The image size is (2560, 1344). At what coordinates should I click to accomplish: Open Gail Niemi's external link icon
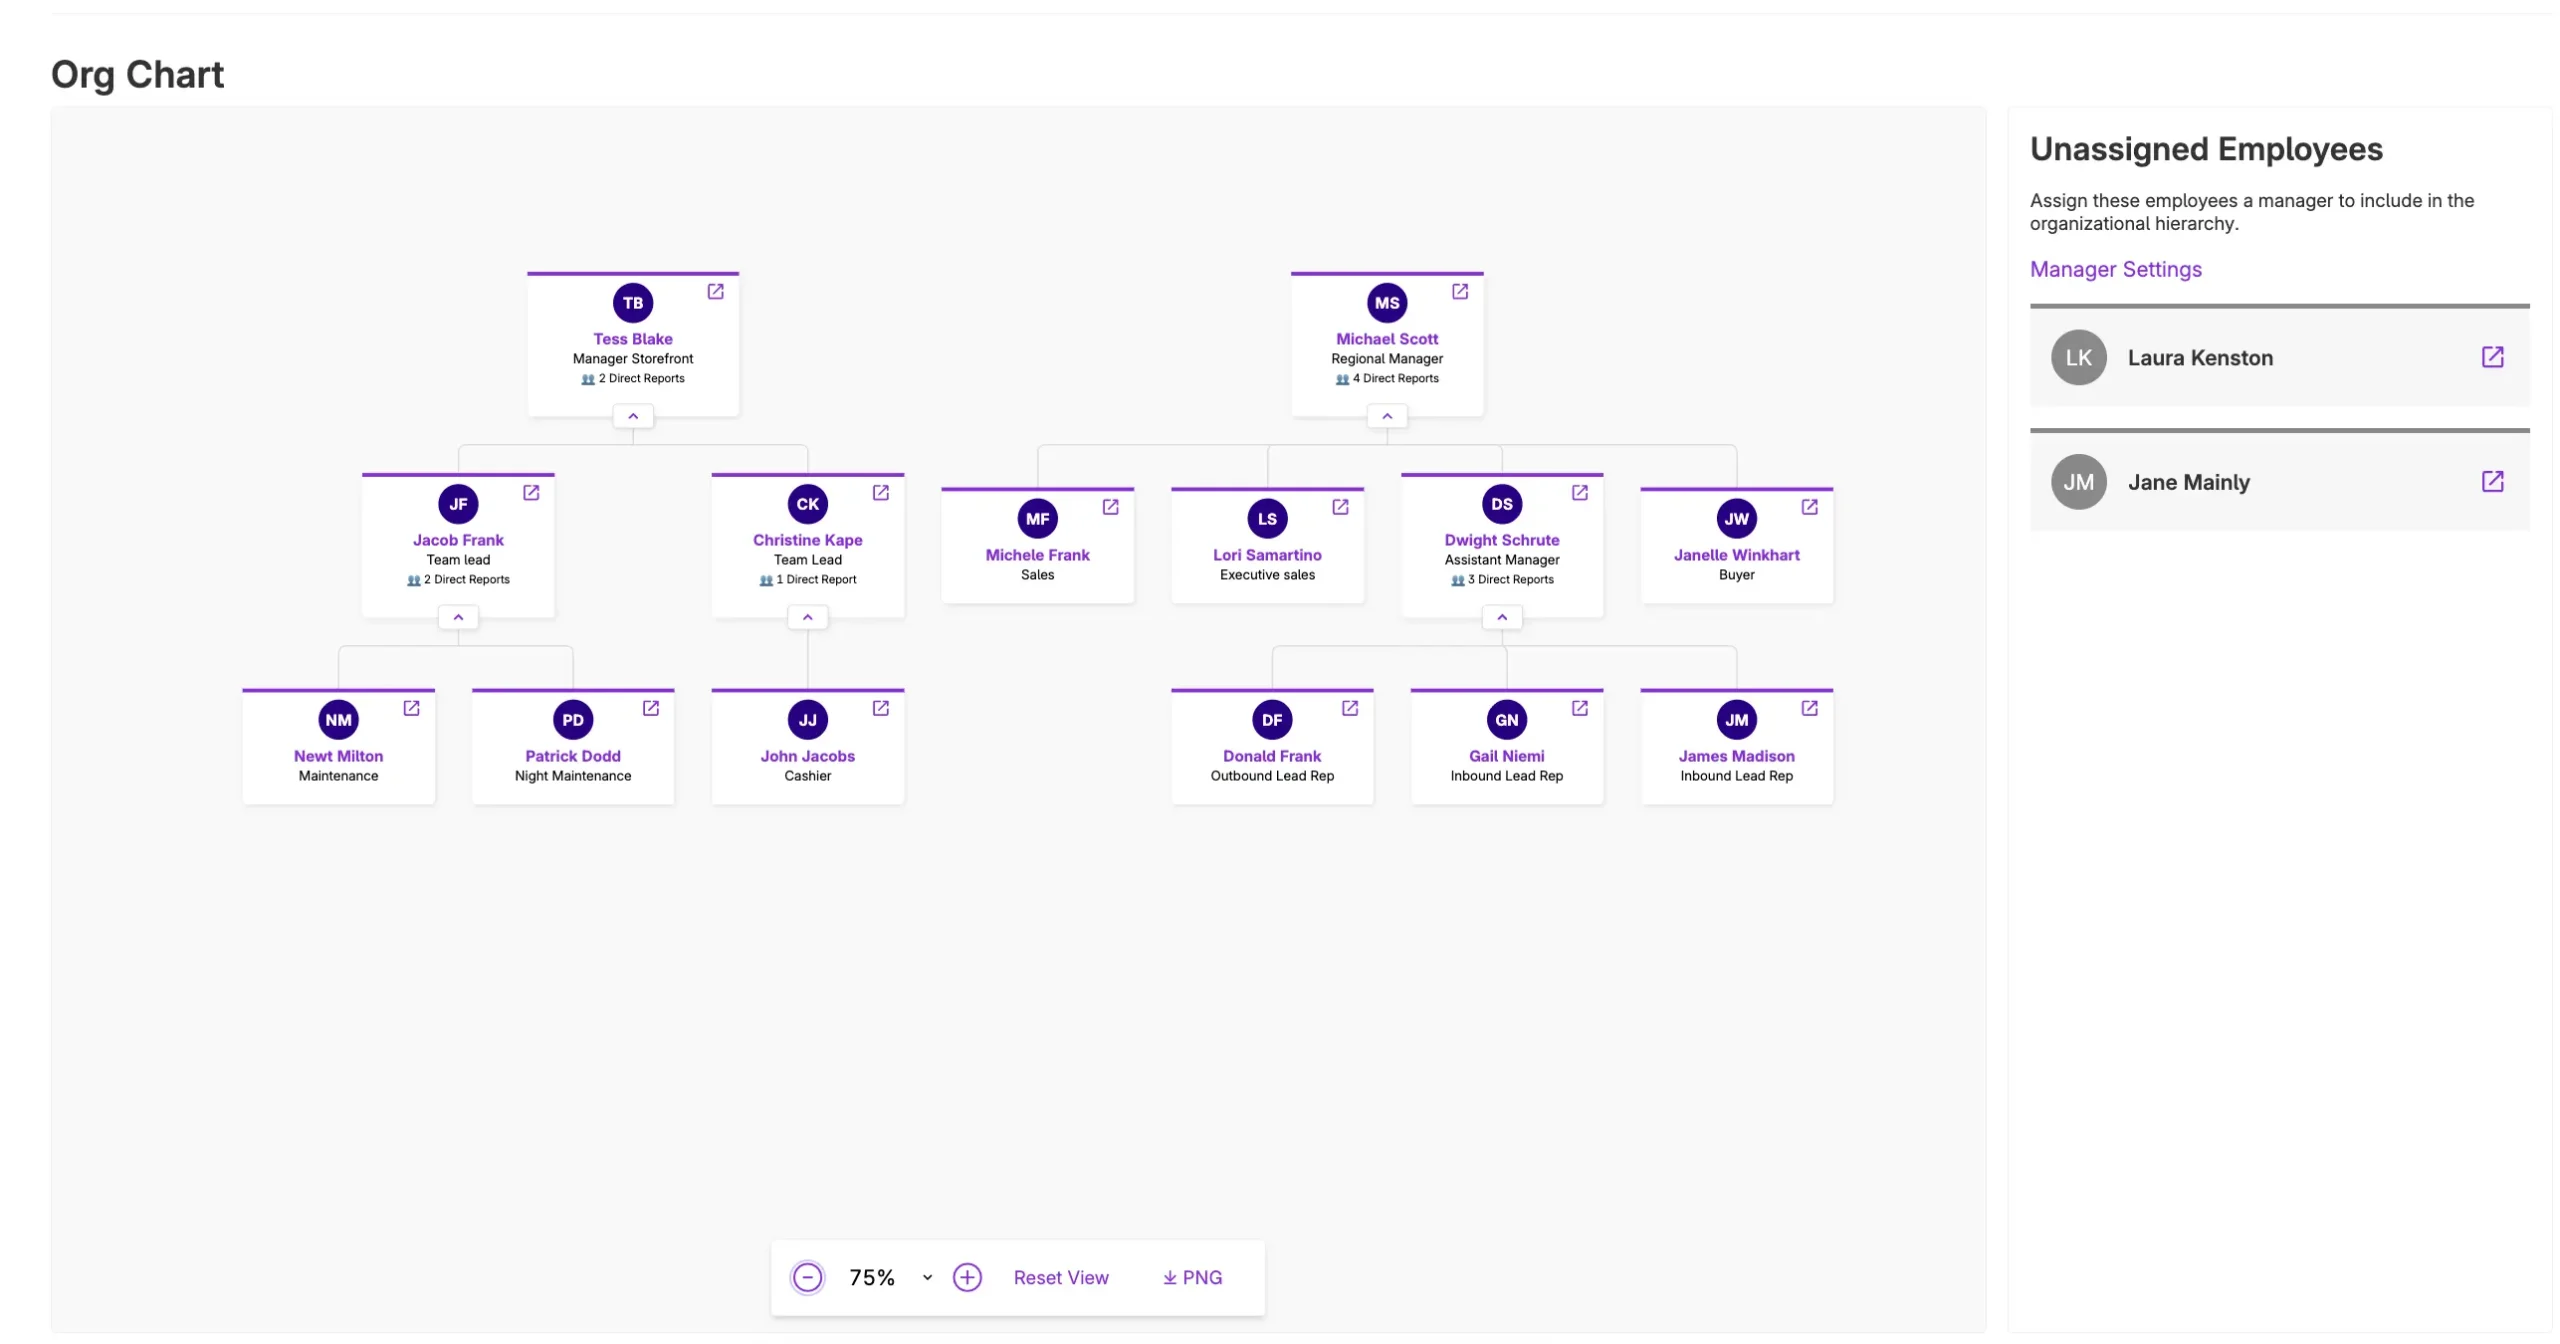click(x=1578, y=708)
